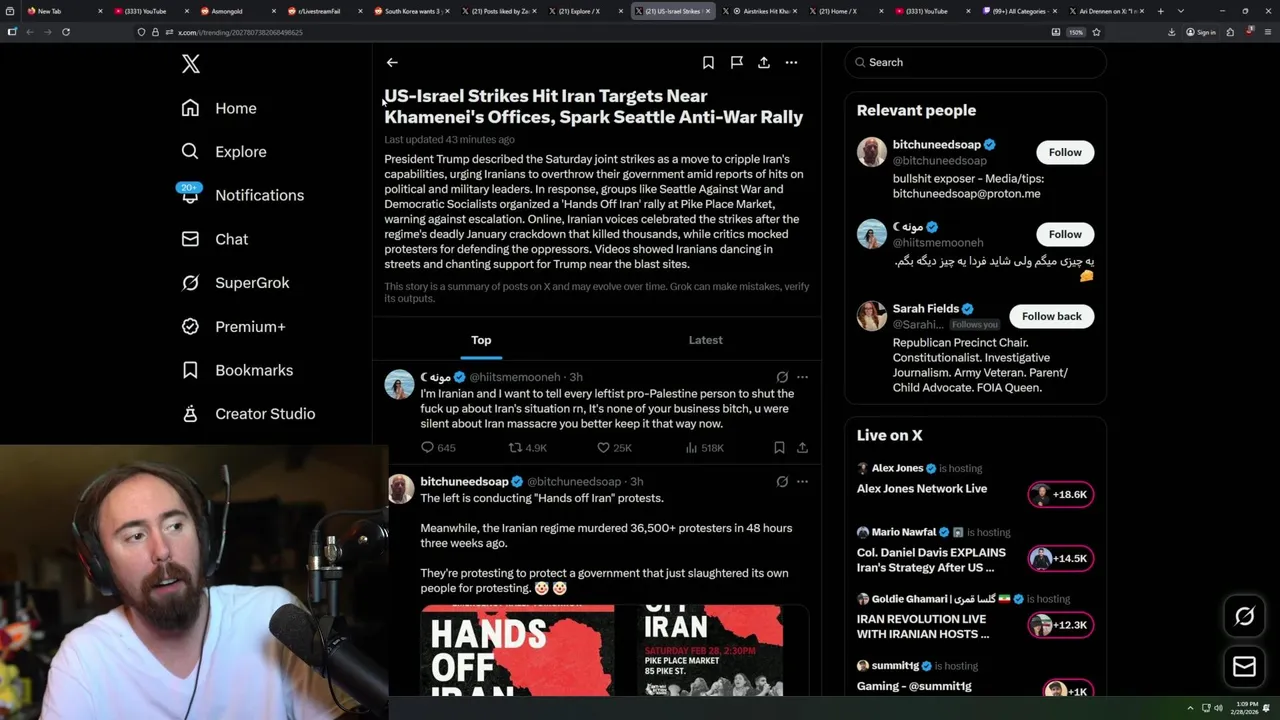This screenshot has width=1280, height=720.
Task: Open Chat in the sidebar
Action: click(x=214, y=239)
